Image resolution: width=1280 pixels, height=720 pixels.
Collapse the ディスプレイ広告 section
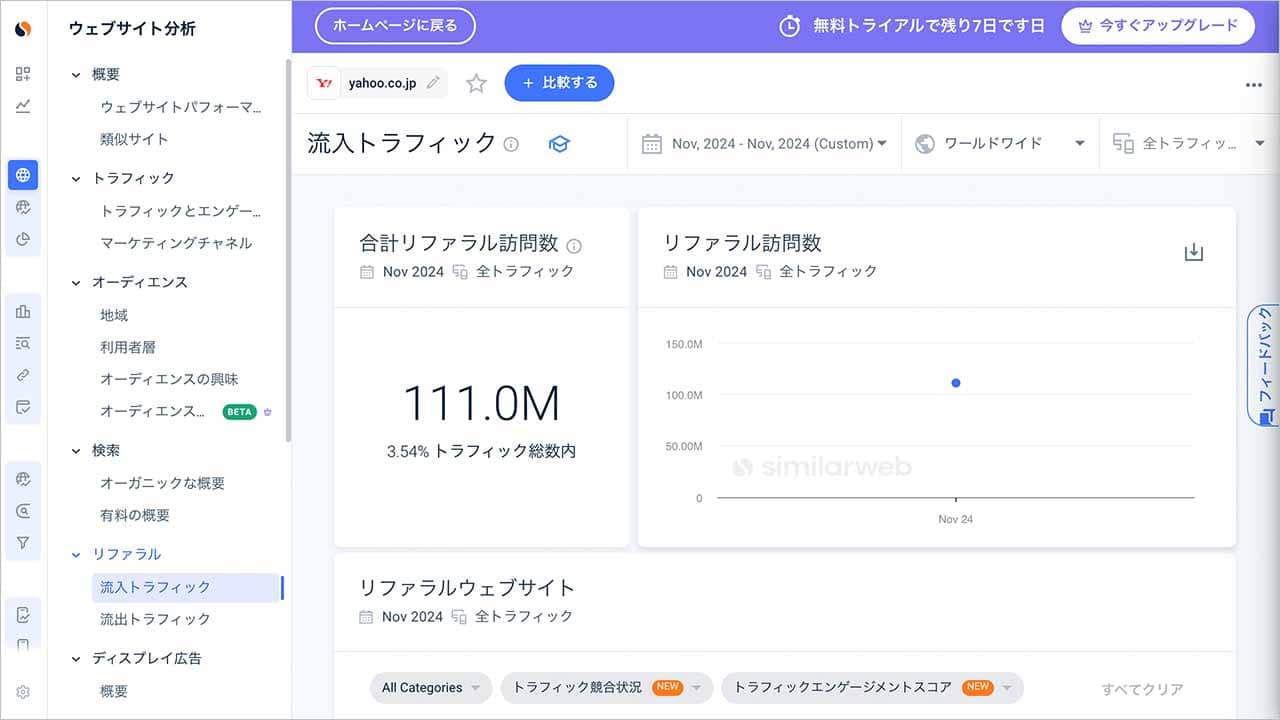click(75, 659)
